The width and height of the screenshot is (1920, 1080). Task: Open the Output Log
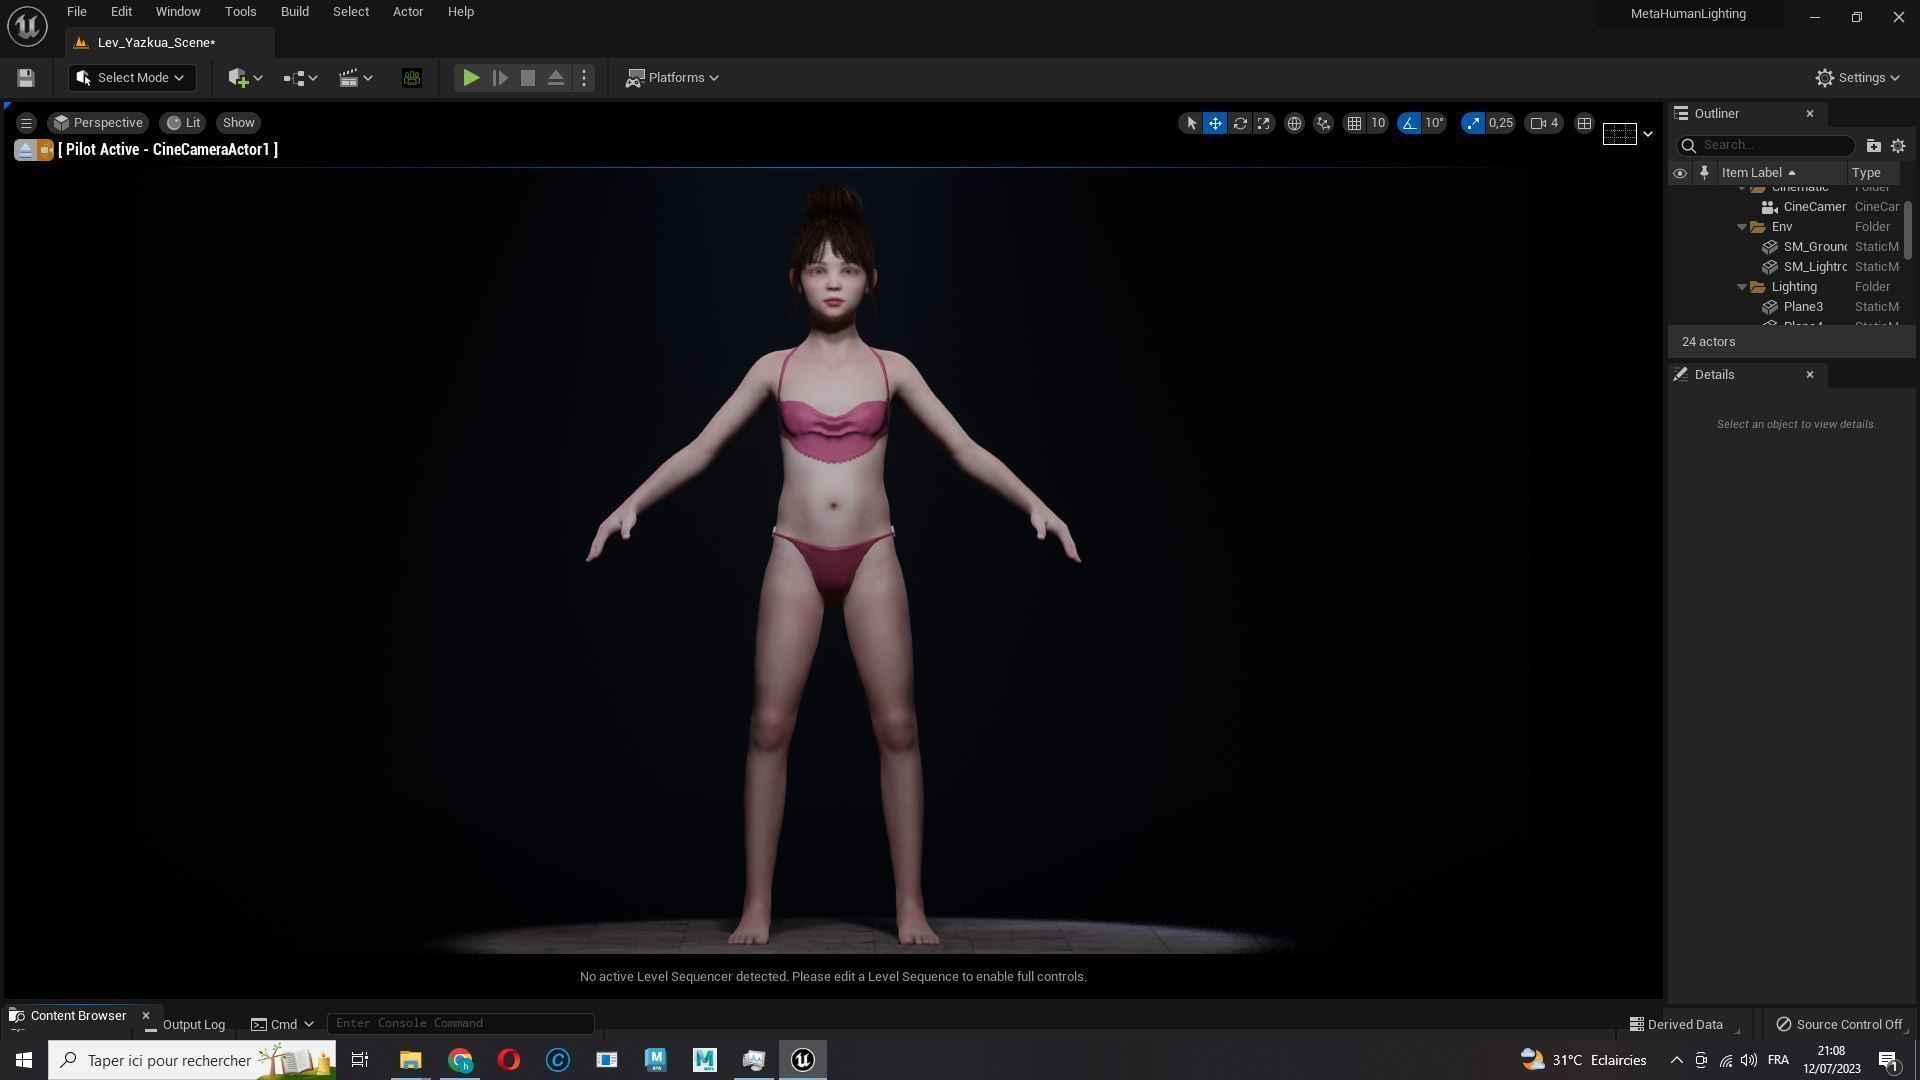pyautogui.click(x=185, y=1025)
